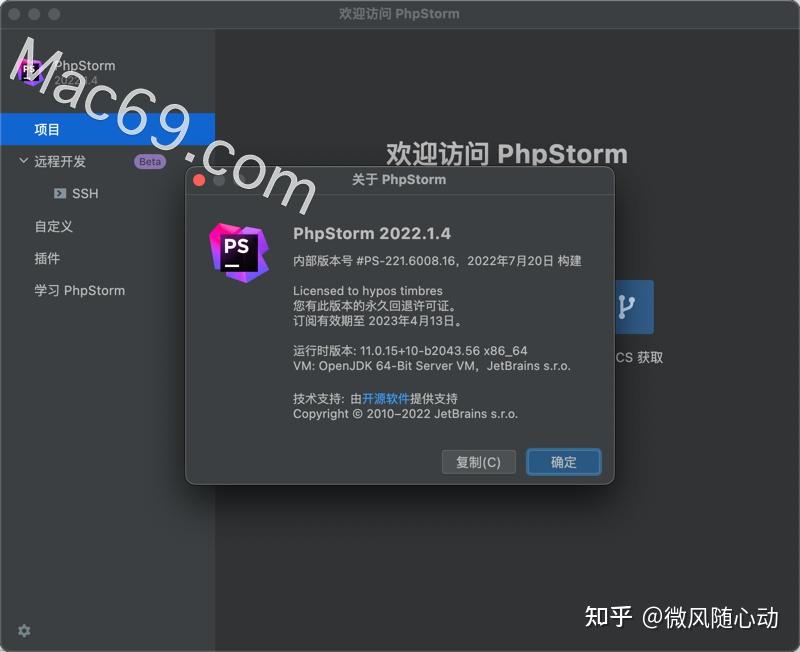The width and height of the screenshot is (800, 652).
Task: Open Settings via the gear icon
Action: pyautogui.click(x=24, y=631)
